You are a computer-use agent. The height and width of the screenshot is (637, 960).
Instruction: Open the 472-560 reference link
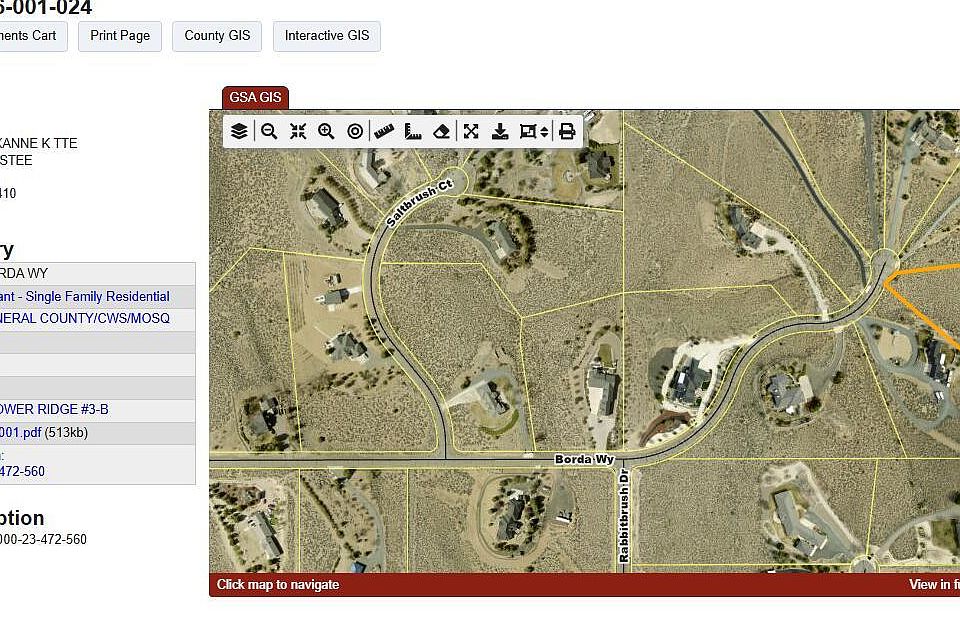click(22, 472)
